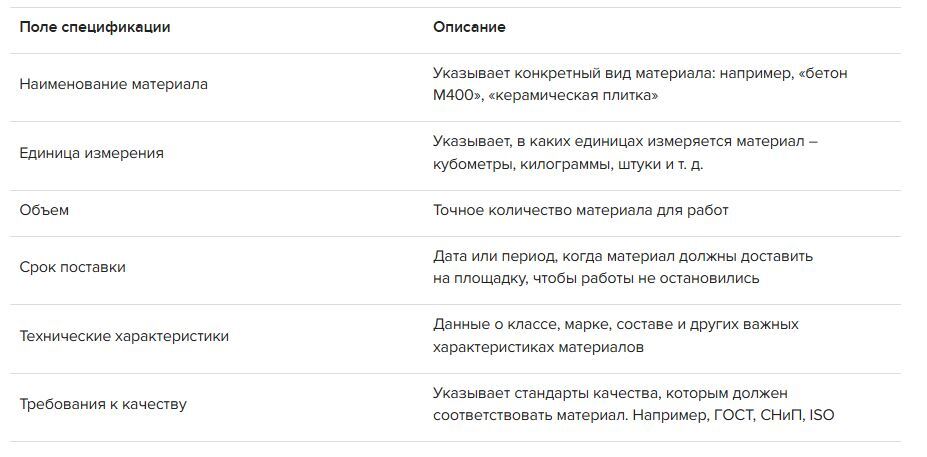The width and height of the screenshot is (927, 457).
Task: Click the description mentioning 'бетон М400'
Action: coord(640,85)
